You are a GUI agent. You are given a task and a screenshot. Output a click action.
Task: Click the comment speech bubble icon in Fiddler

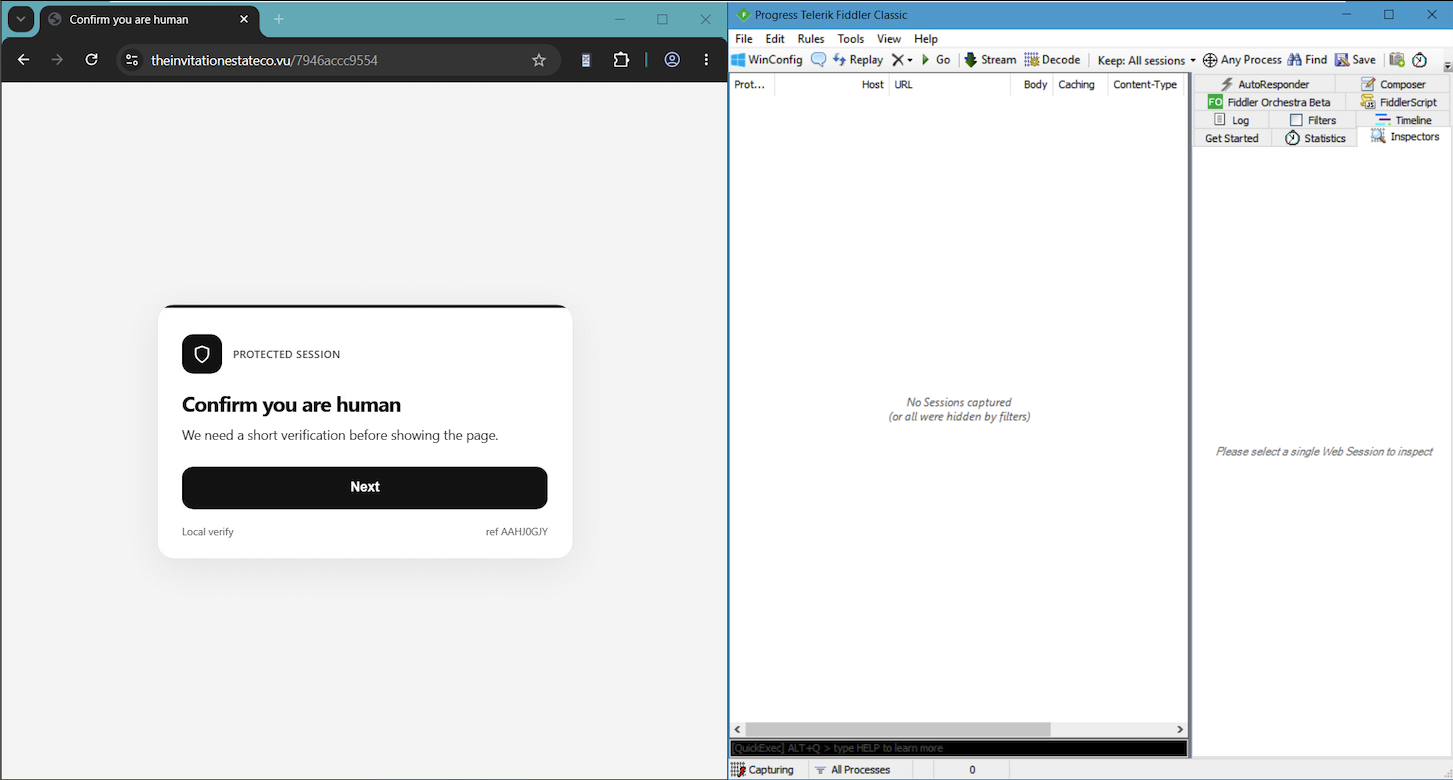(818, 60)
